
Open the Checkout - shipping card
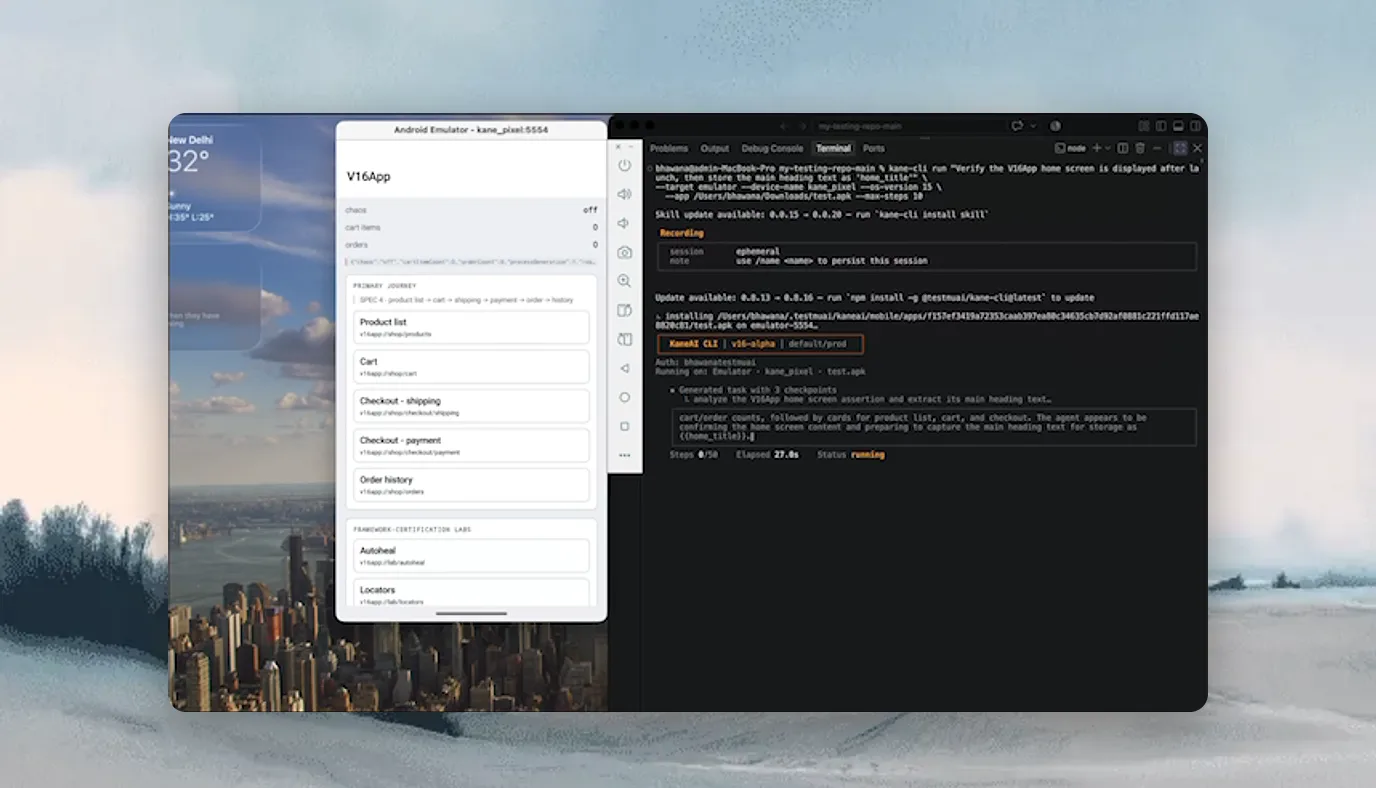[472, 406]
